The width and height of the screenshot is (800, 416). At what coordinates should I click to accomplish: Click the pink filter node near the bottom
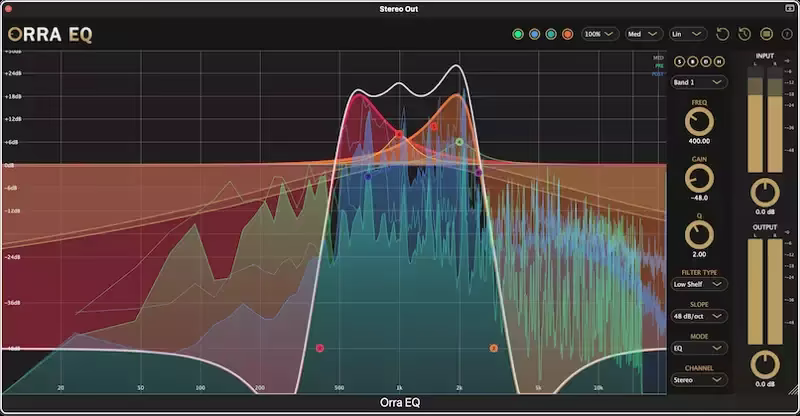click(320, 348)
